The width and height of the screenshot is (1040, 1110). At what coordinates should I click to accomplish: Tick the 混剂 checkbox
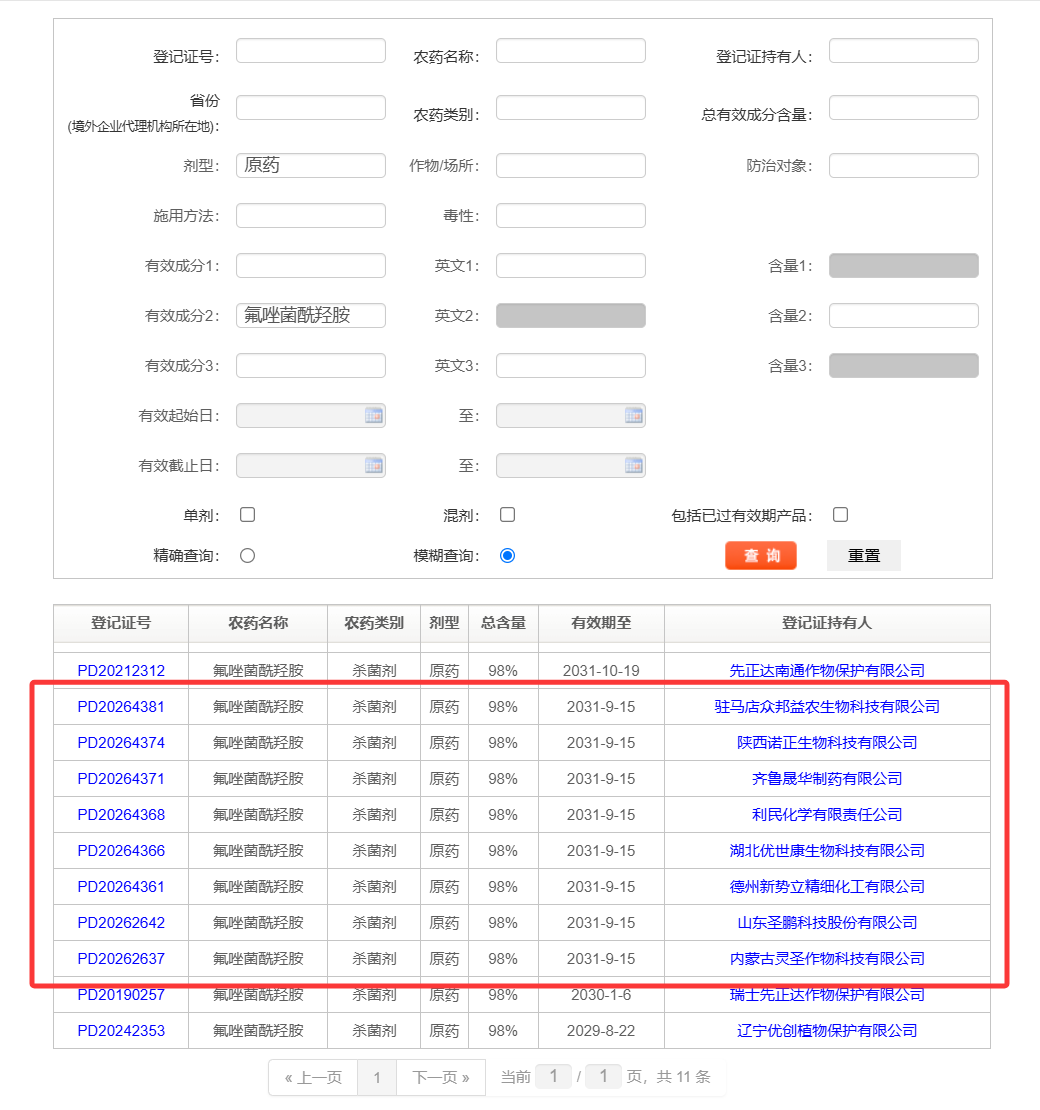click(507, 515)
